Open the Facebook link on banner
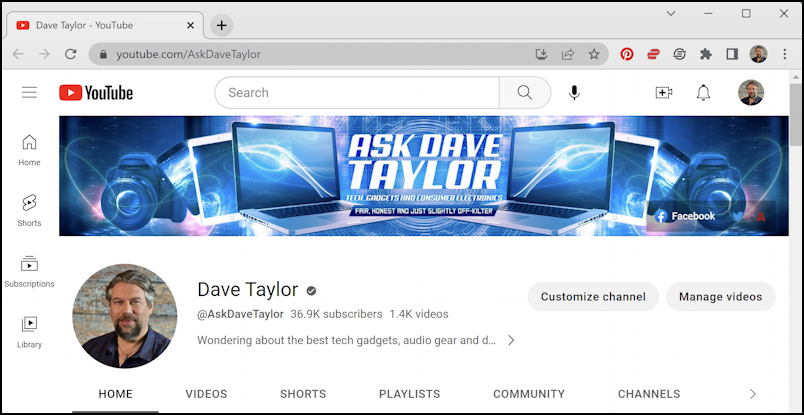This screenshot has width=804, height=415. (685, 216)
